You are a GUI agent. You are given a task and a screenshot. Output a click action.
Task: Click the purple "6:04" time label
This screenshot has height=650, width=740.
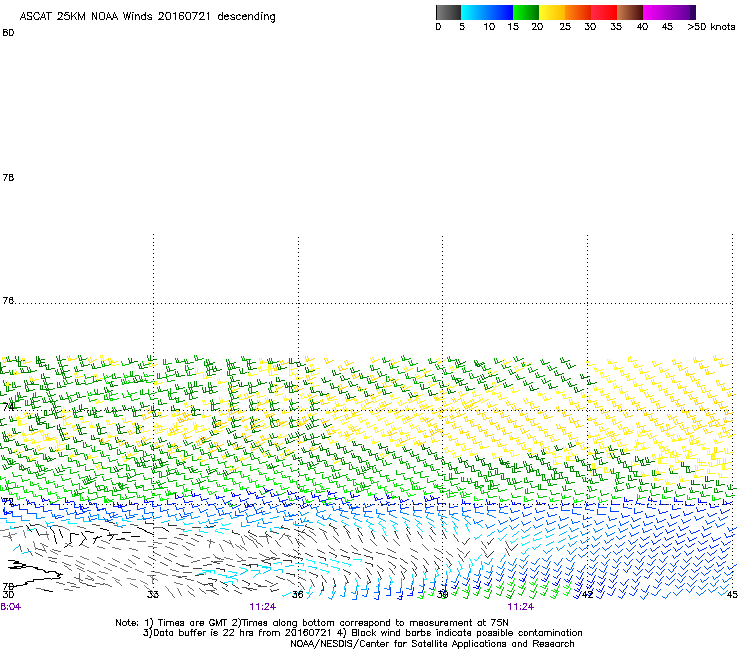[10, 607]
